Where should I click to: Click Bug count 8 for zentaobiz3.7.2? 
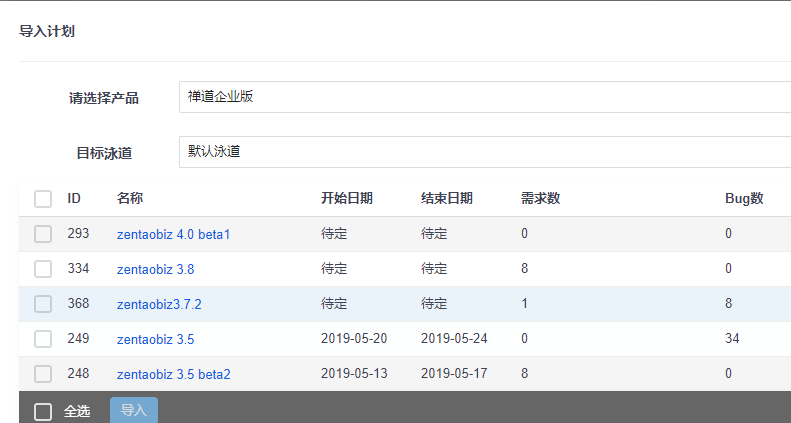[x=728, y=304]
